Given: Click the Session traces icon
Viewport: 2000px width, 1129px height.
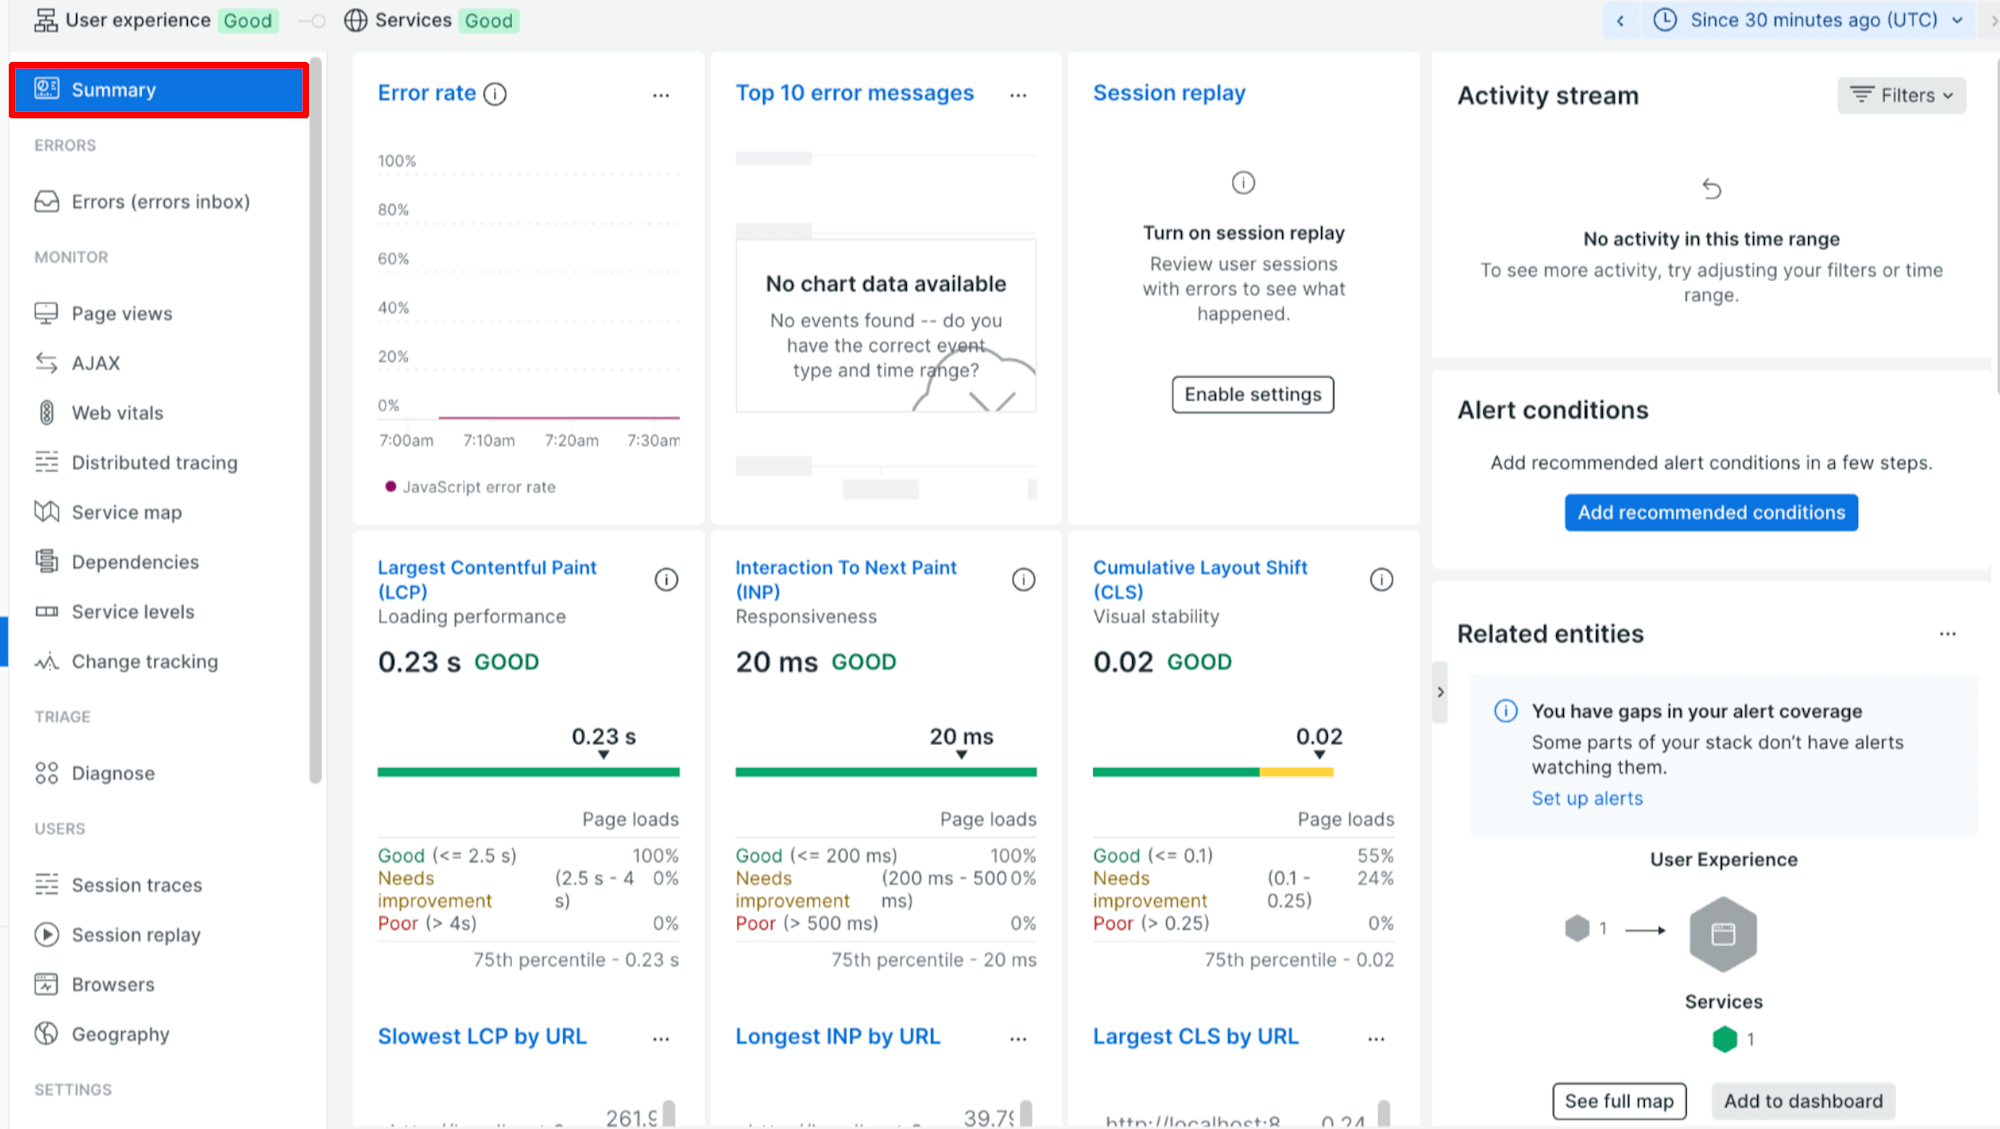Looking at the screenshot, I should click(47, 885).
